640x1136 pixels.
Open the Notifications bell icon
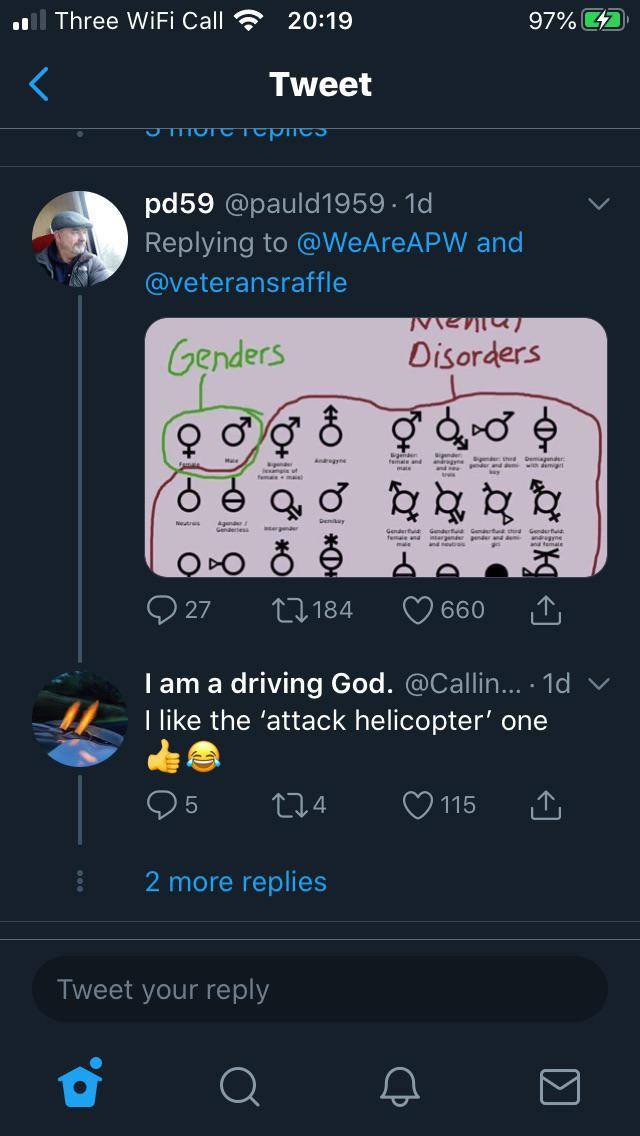[x=400, y=1089]
